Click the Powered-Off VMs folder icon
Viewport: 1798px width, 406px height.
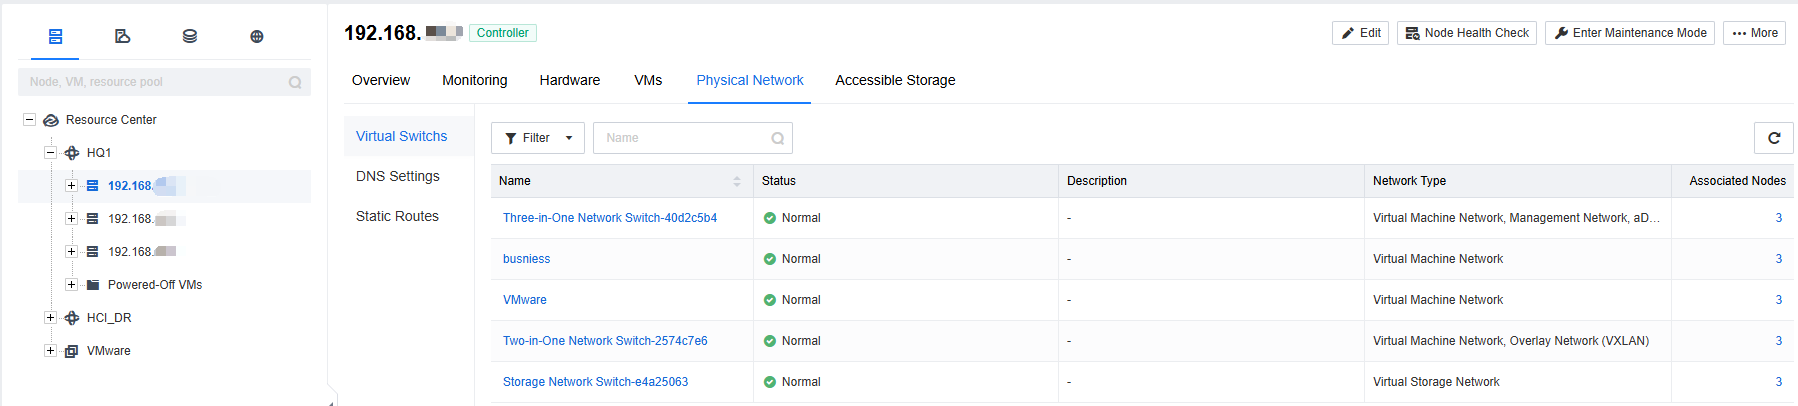click(93, 285)
